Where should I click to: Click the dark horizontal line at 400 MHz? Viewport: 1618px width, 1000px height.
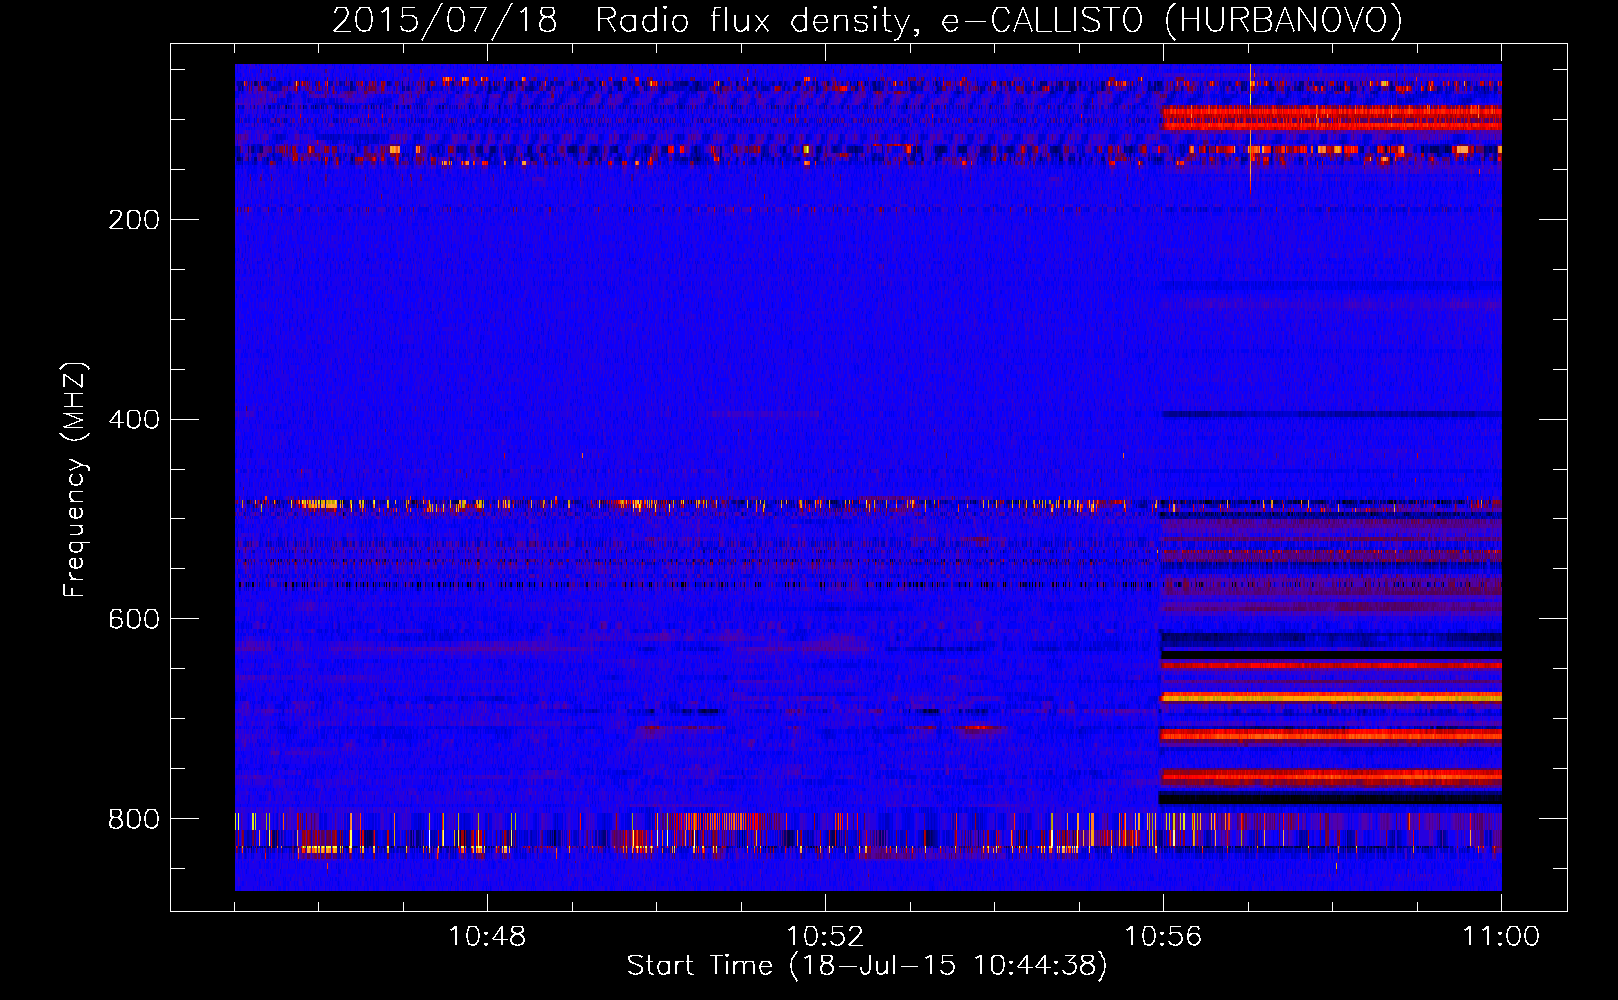coord(1330,414)
